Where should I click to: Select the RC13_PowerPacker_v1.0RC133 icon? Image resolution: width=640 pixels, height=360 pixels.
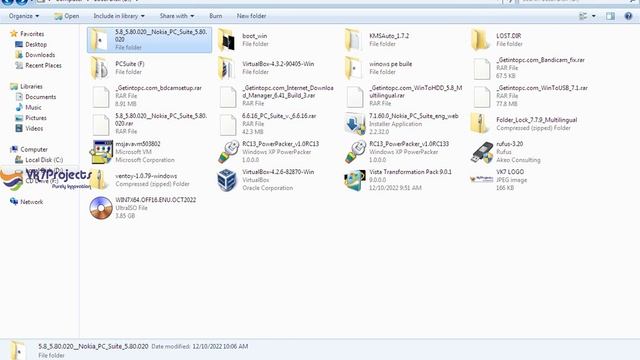click(355, 152)
